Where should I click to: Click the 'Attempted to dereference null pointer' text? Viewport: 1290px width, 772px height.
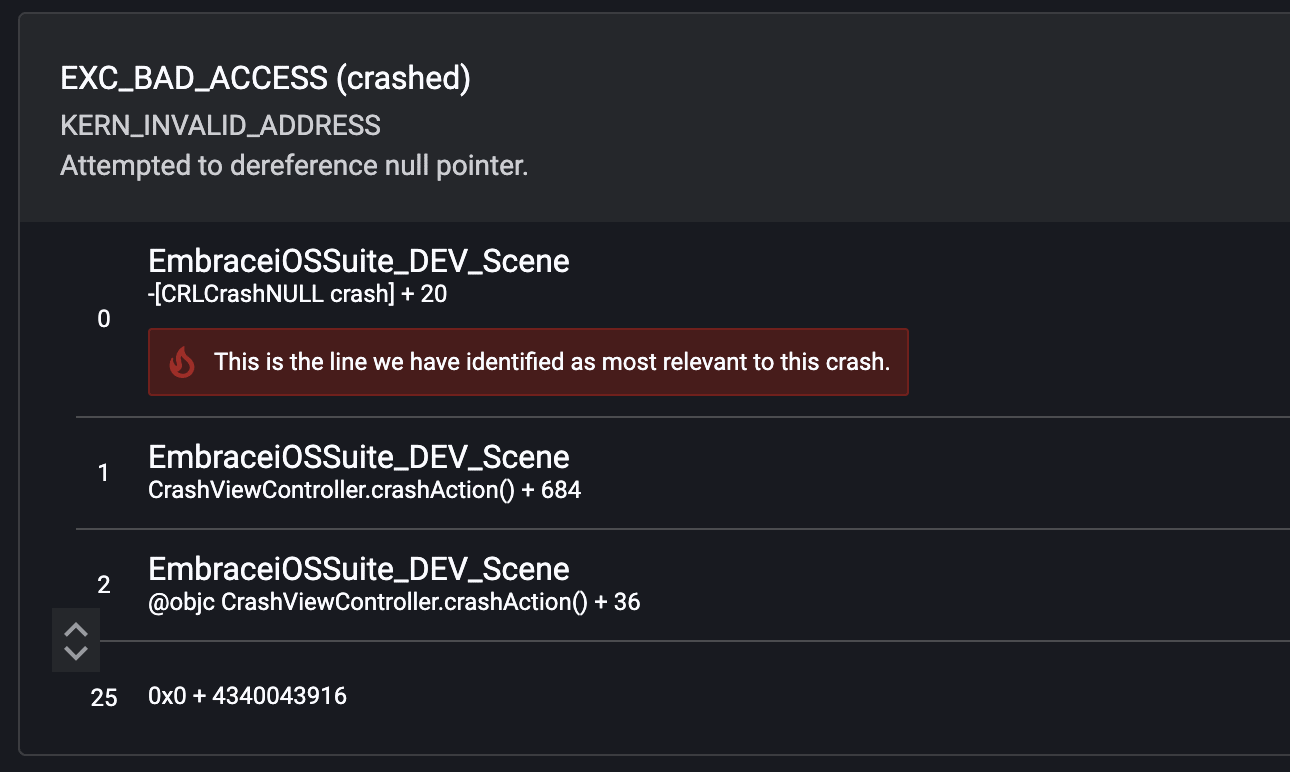tap(294, 165)
